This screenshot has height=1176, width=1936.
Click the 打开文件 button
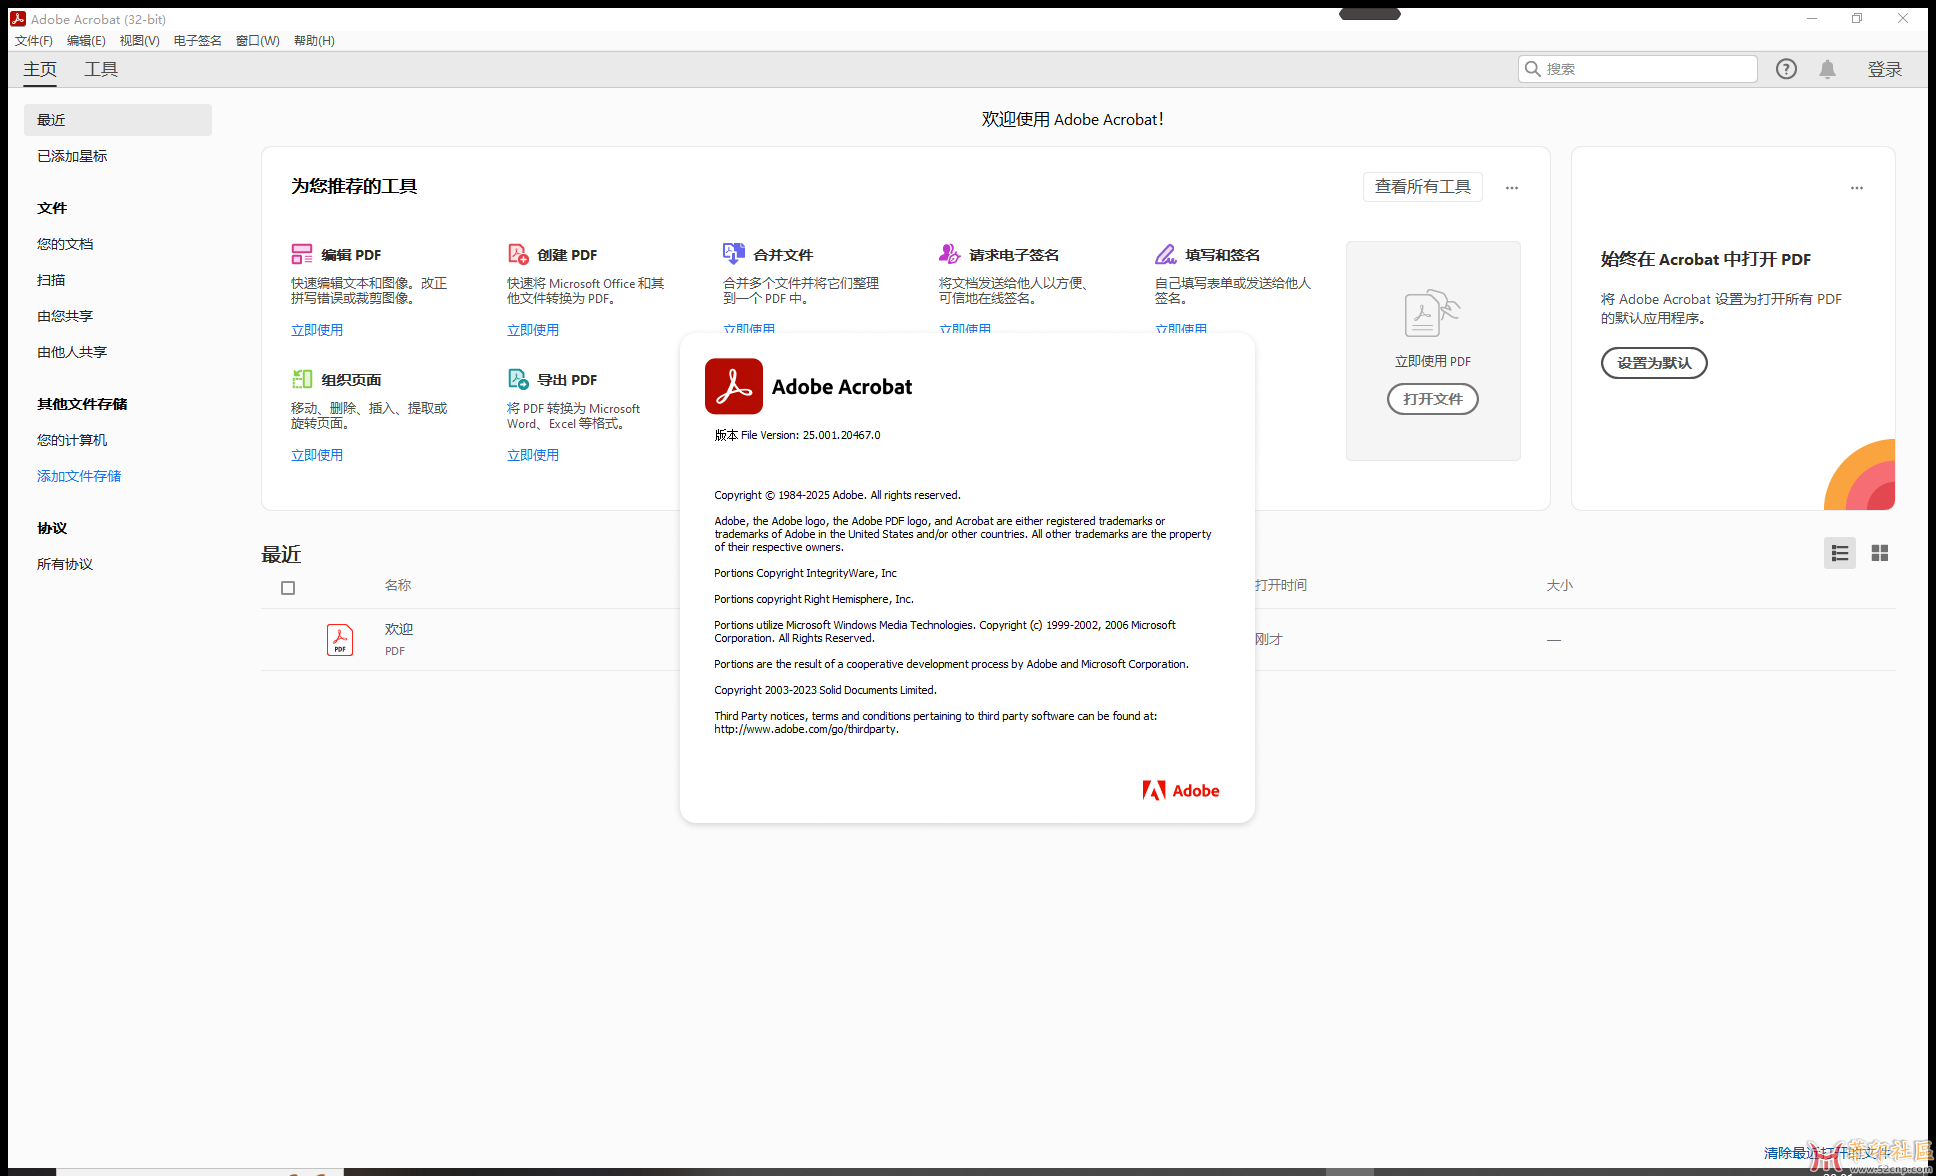[x=1432, y=399]
